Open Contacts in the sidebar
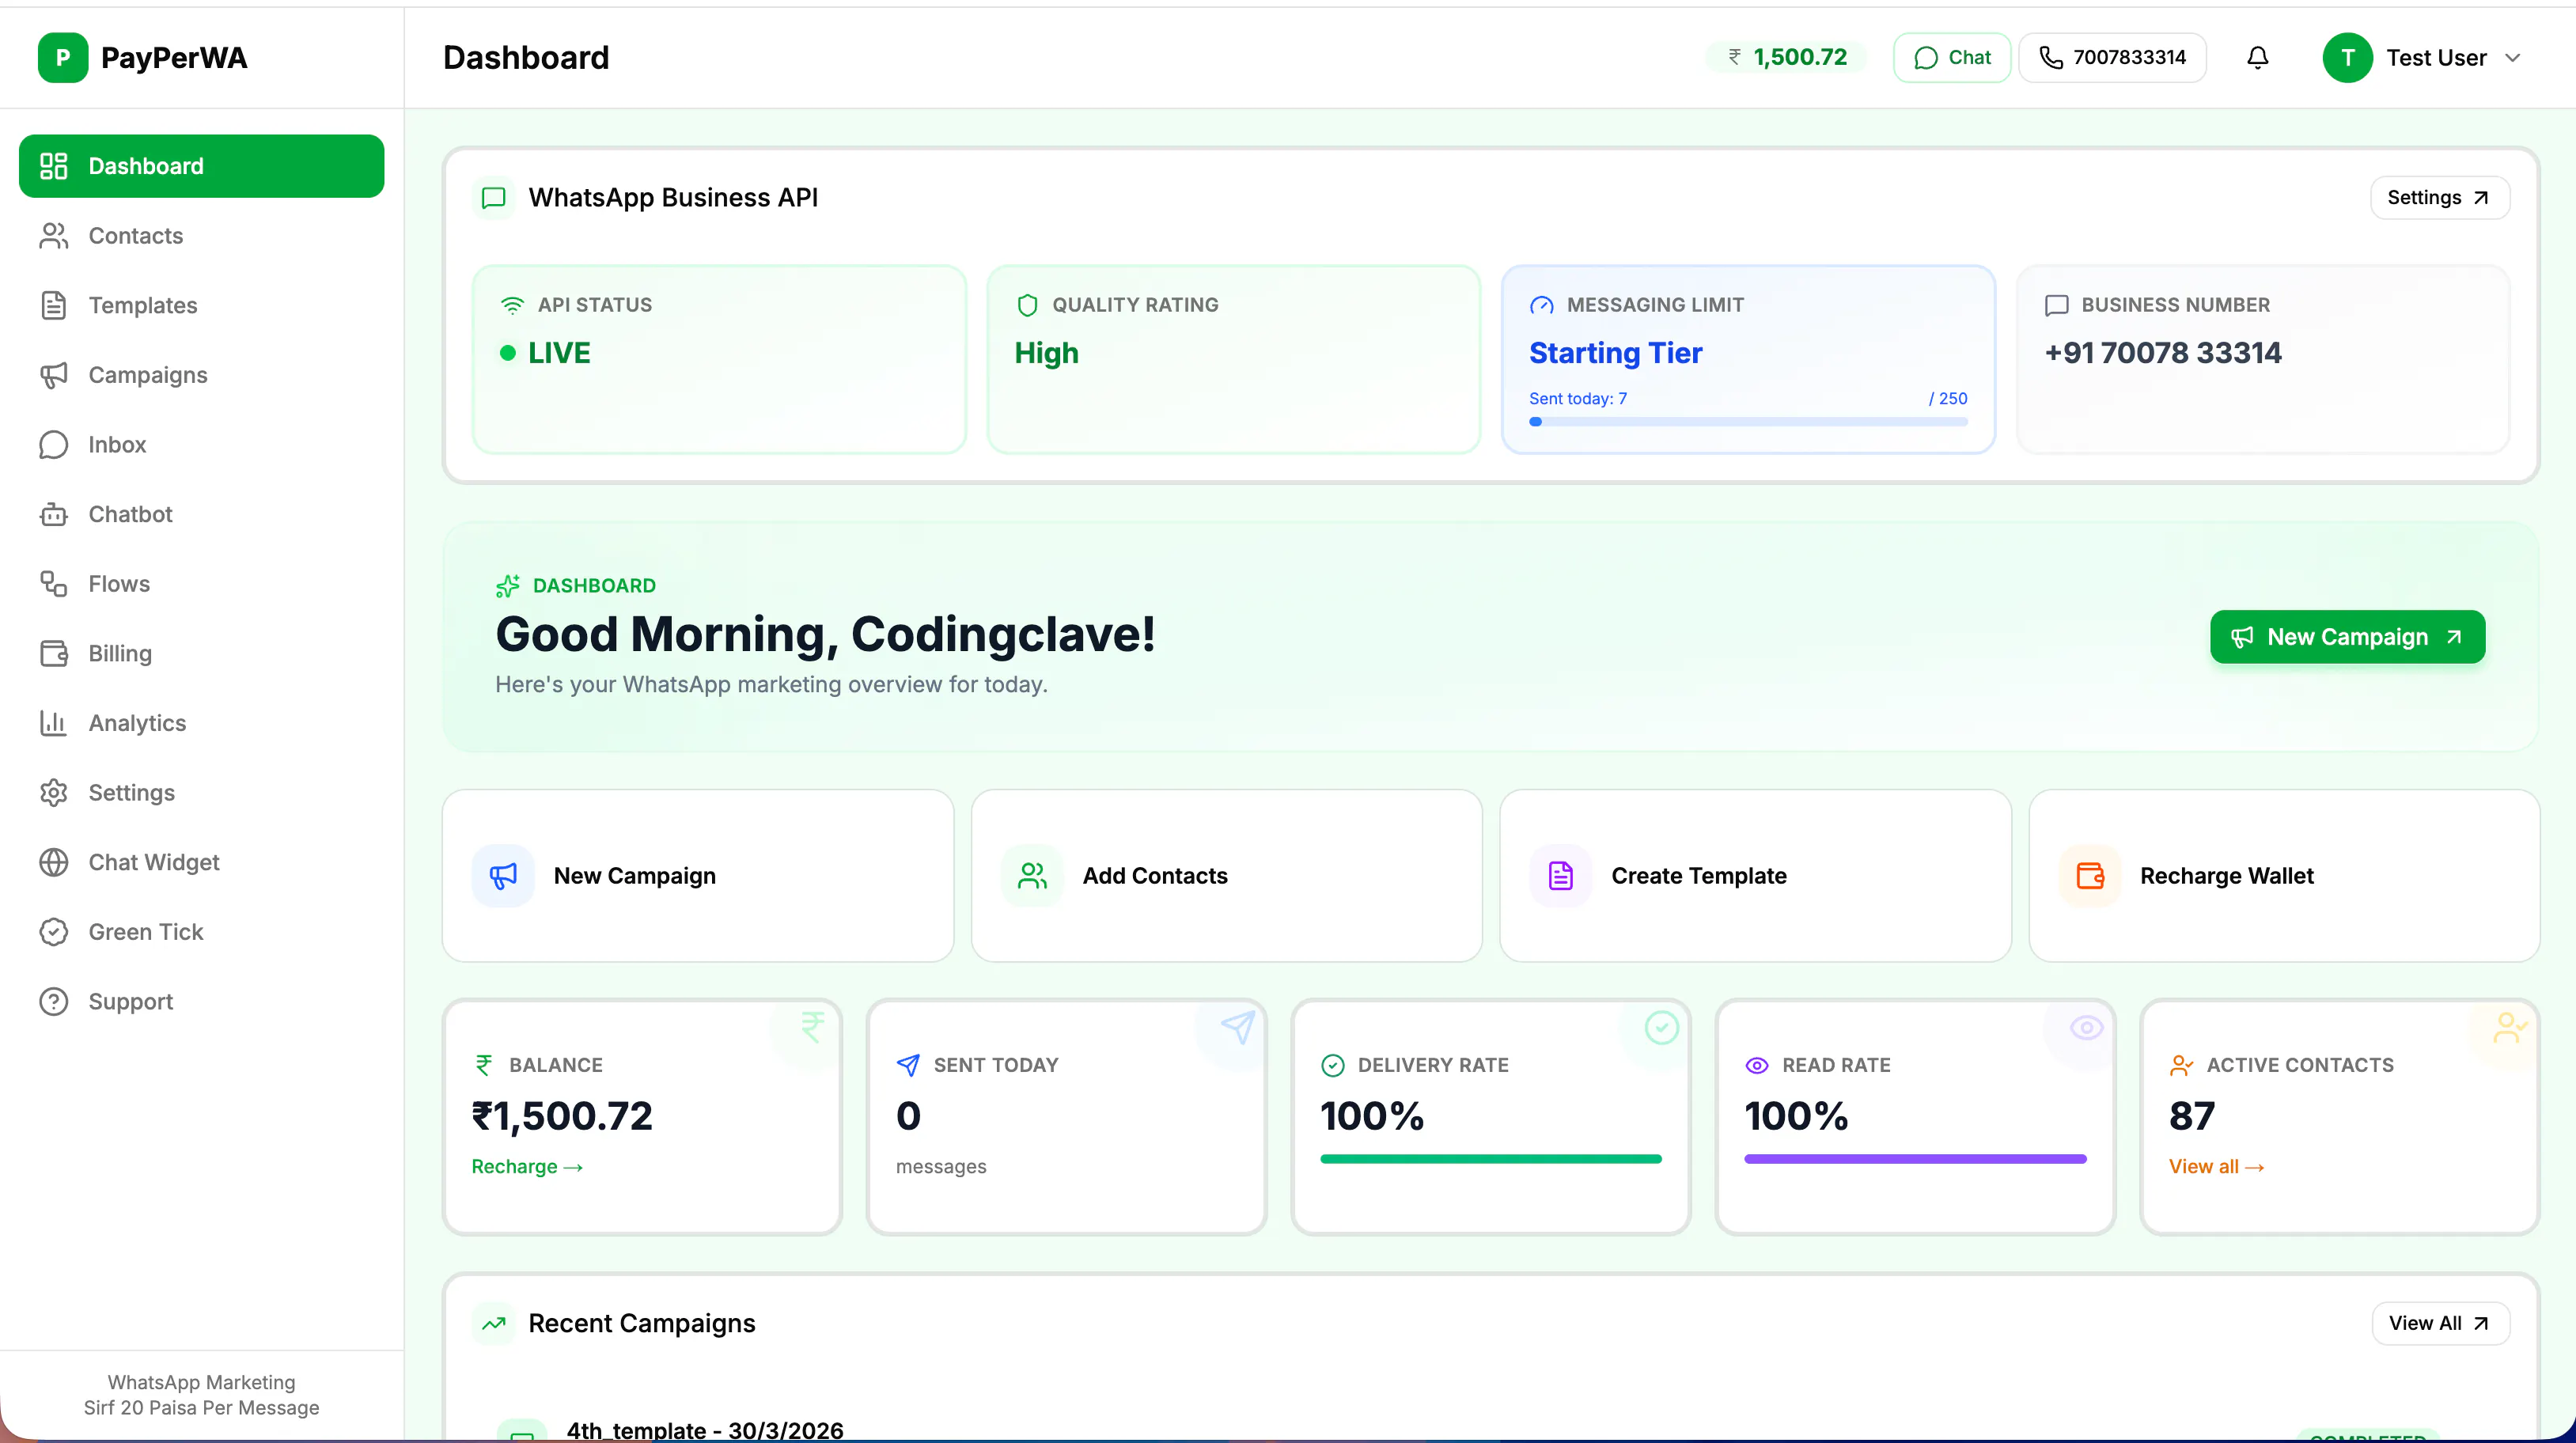This screenshot has height=1443, width=2576. (201, 236)
